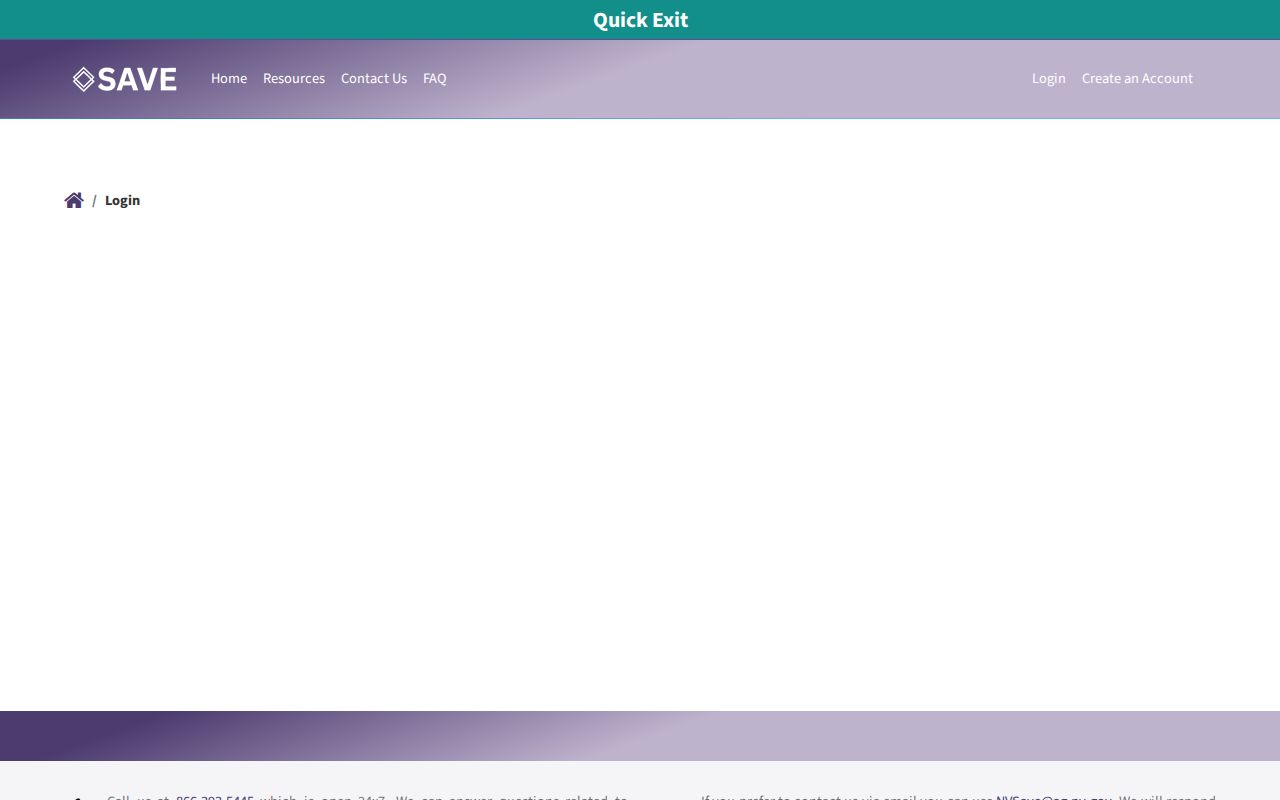Select Create an Account link
This screenshot has height=800, width=1280.
(1137, 78)
